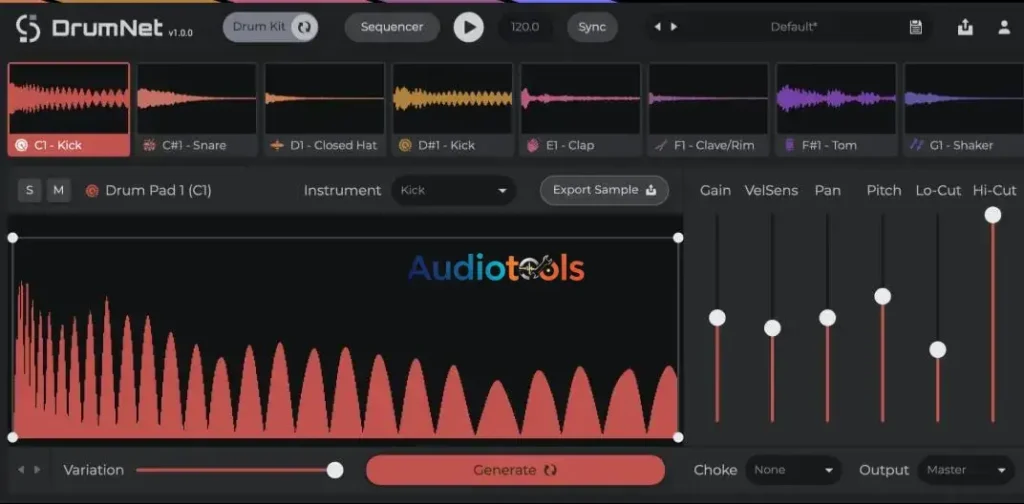Click the Choke label
This screenshot has height=504, width=1024.
click(715, 470)
